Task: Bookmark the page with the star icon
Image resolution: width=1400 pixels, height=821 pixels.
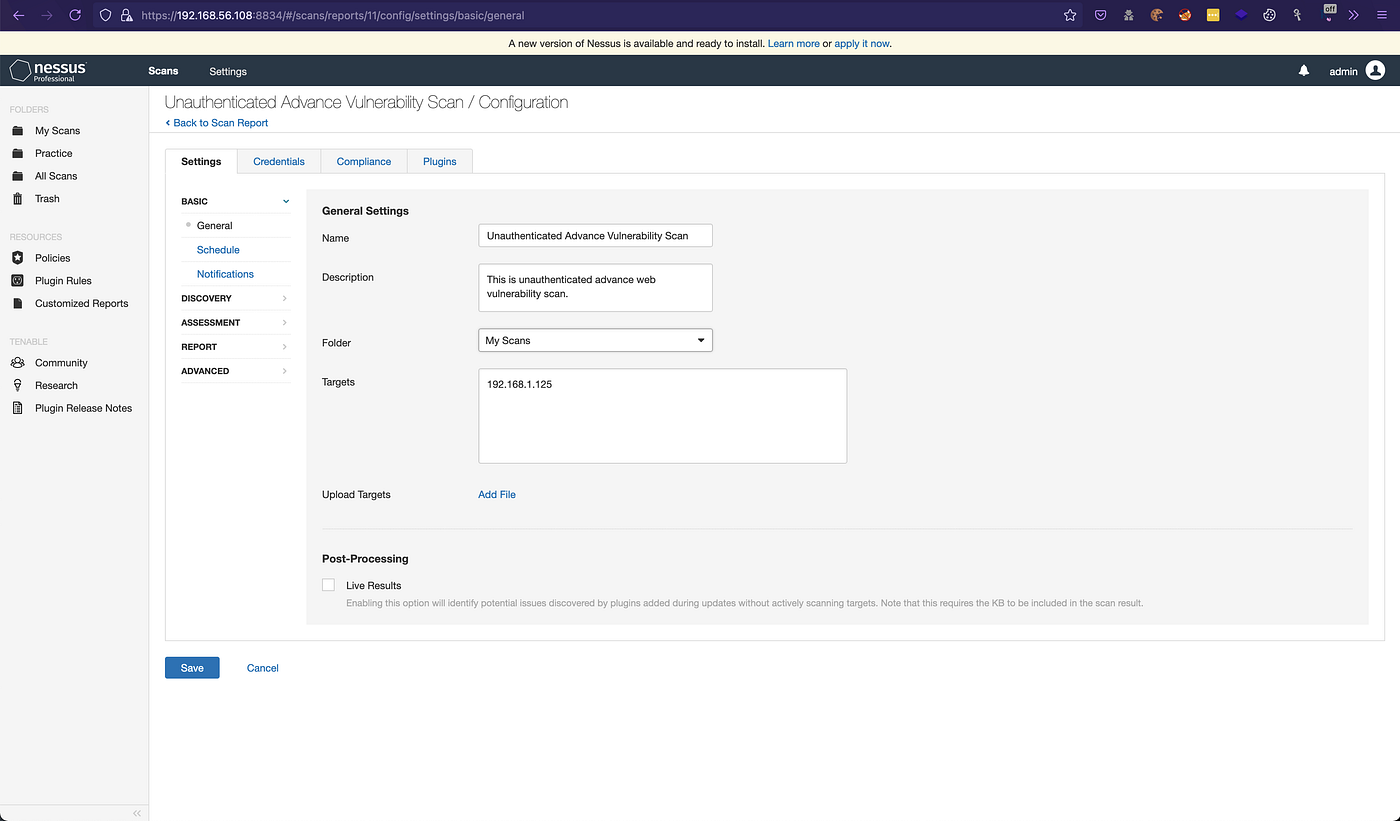Action: [x=1071, y=15]
